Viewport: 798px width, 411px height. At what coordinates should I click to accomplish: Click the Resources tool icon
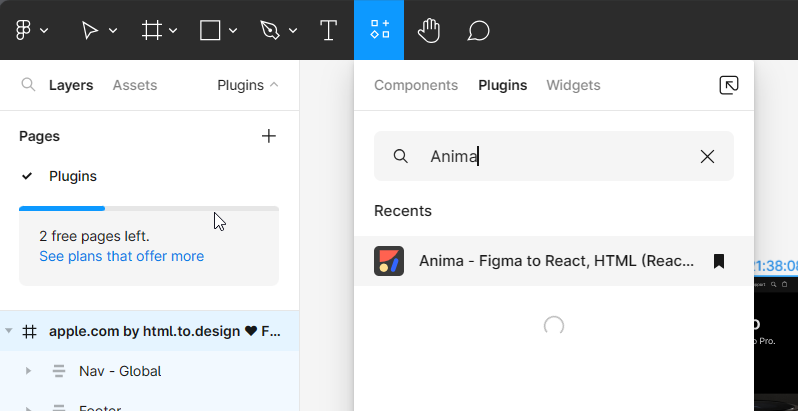pos(379,30)
